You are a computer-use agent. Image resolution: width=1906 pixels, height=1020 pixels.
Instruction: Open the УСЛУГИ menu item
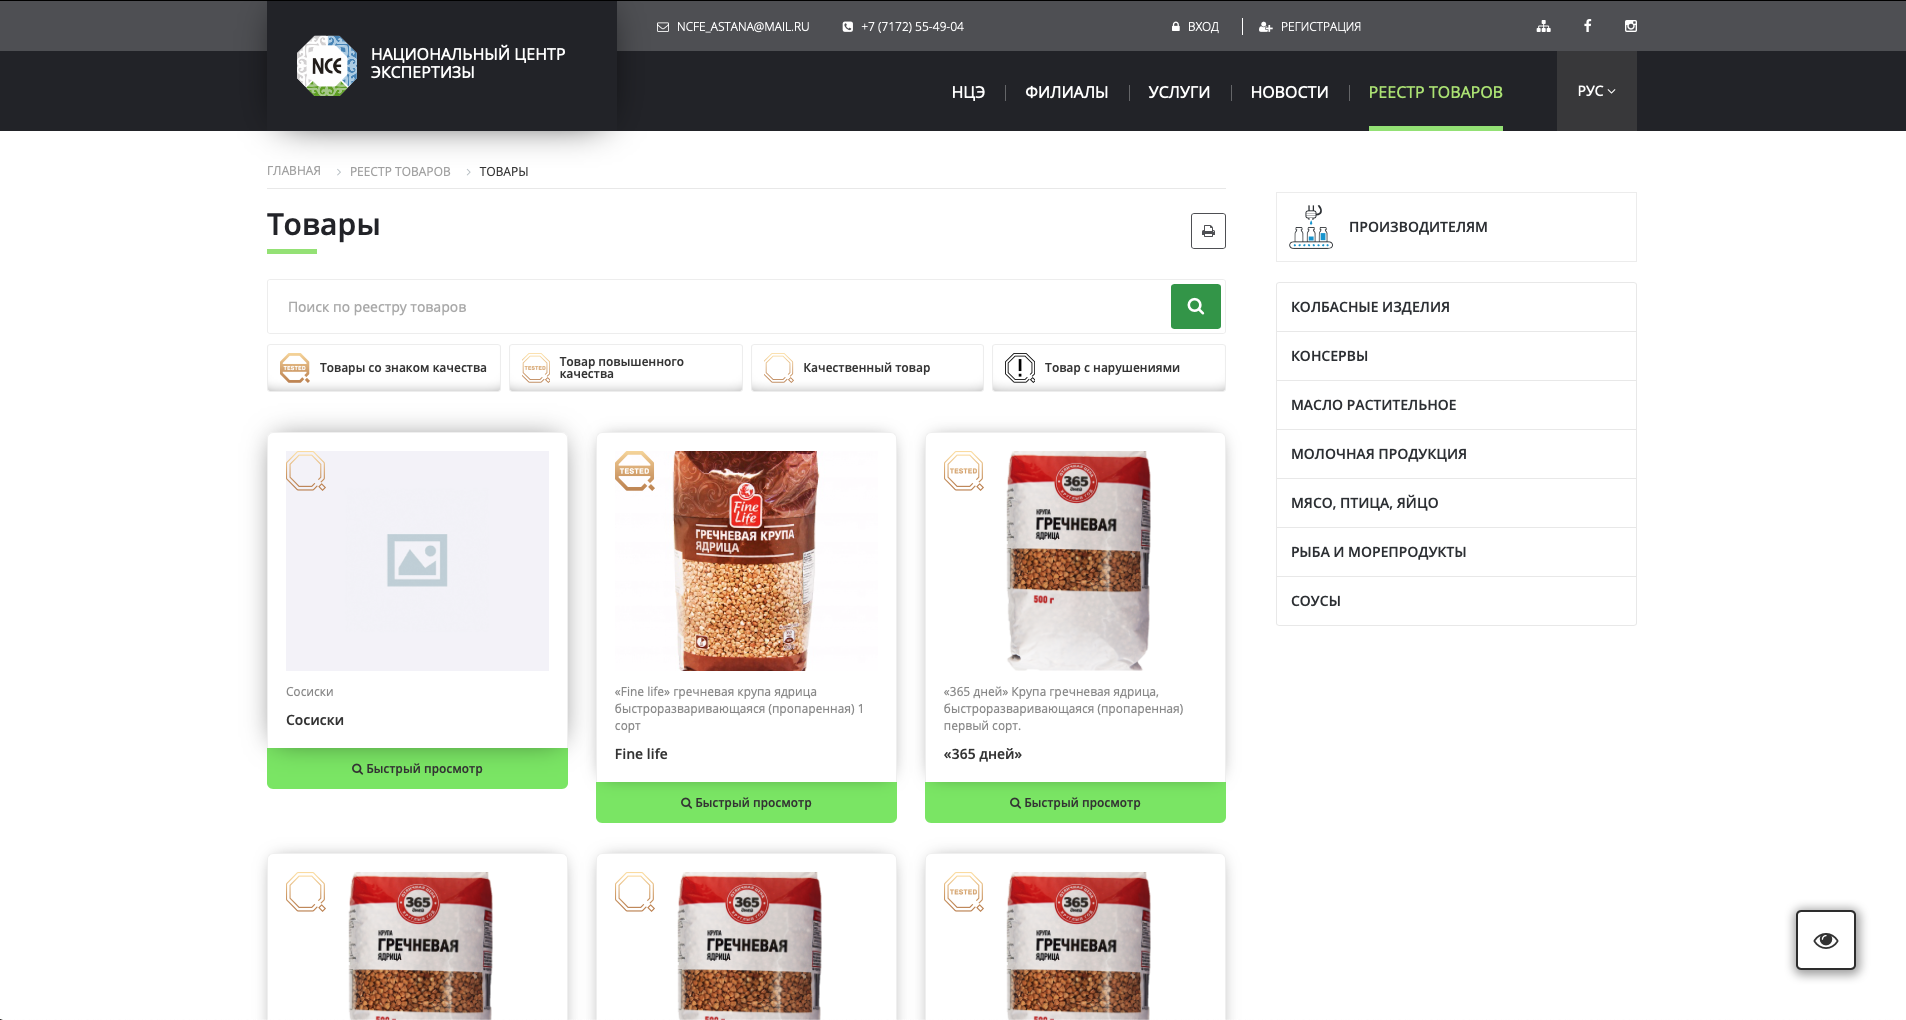(x=1179, y=92)
